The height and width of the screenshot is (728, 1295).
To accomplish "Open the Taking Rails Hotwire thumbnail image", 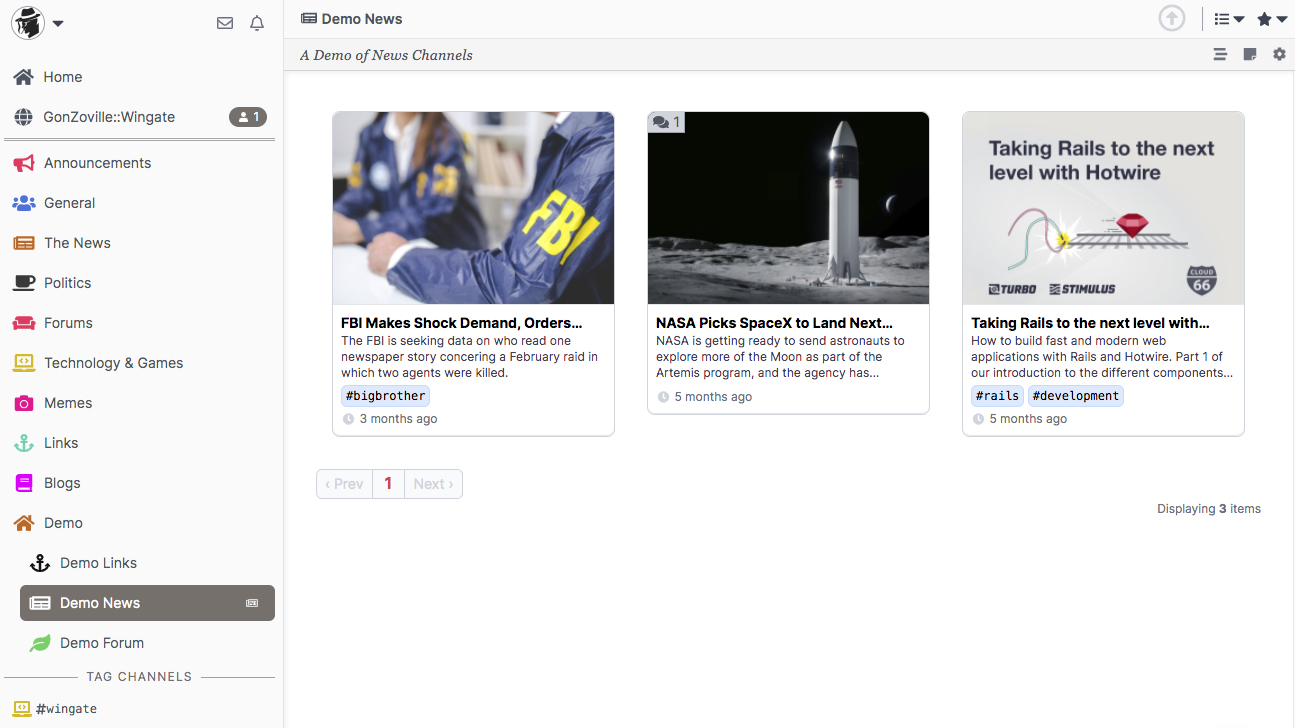I will coord(1103,208).
